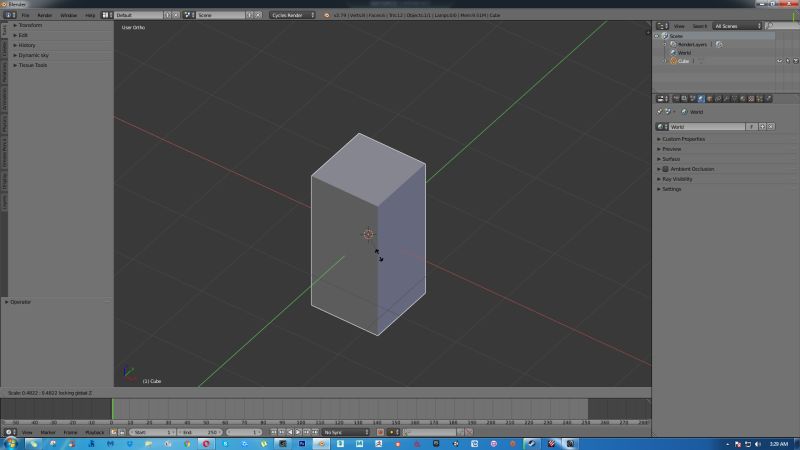Delete the current screen layout
This screenshot has width=800, height=450.
(176, 15)
